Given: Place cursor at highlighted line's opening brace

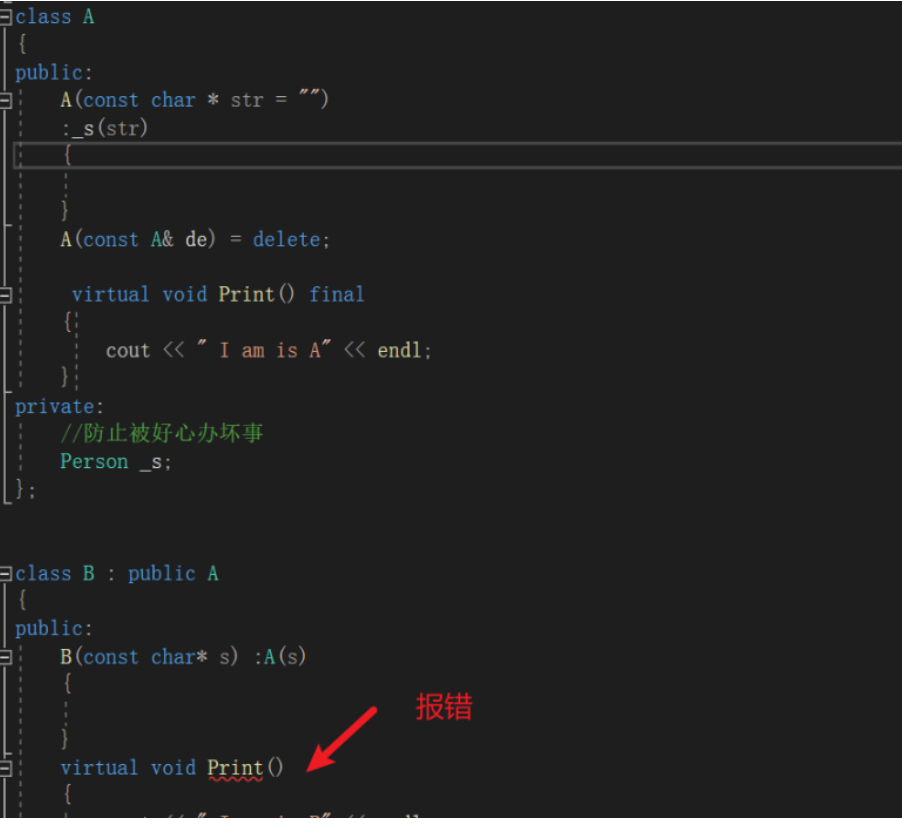Looking at the screenshot, I should 67,155.
